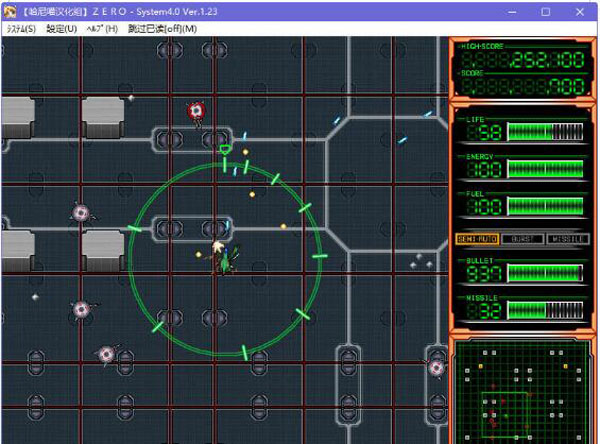Toggle the 跳过已读[off](M) menu item
This screenshot has height=444, width=600.
[162, 29]
